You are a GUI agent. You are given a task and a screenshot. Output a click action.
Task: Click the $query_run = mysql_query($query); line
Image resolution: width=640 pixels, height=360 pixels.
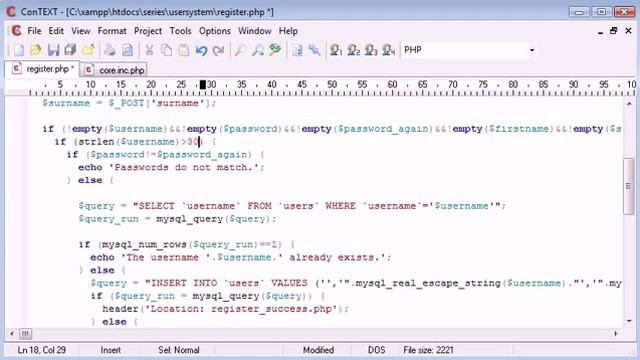[178, 219]
